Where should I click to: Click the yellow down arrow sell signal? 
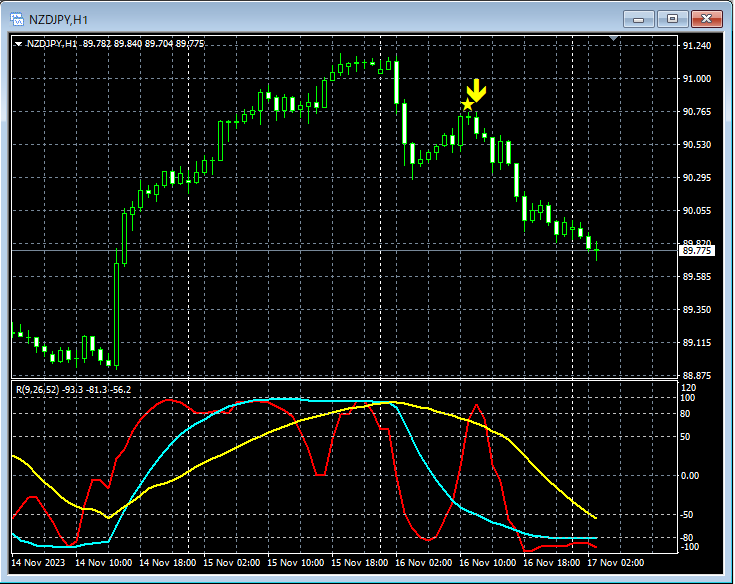[x=476, y=91]
